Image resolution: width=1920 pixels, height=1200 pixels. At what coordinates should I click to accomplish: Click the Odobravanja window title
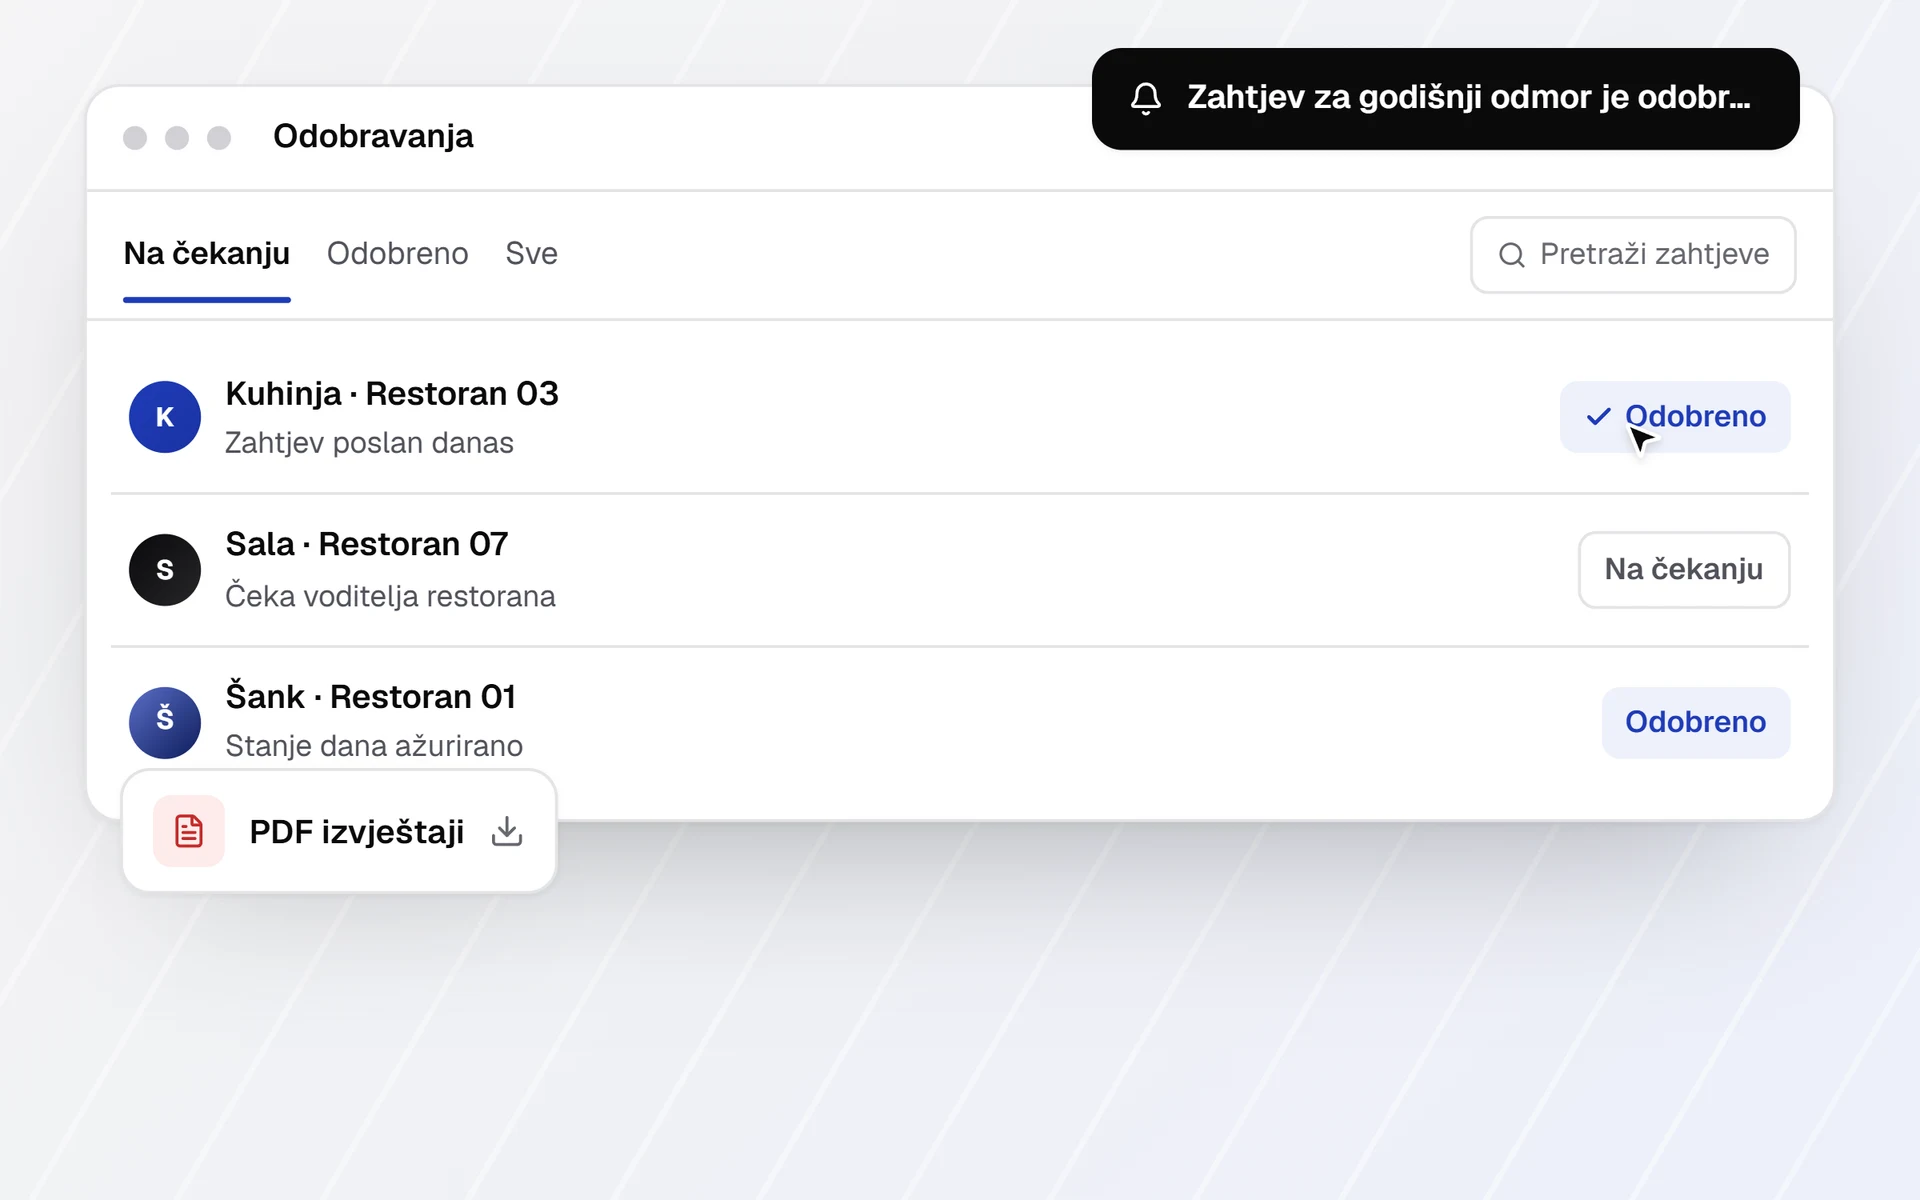click(373, 136)
